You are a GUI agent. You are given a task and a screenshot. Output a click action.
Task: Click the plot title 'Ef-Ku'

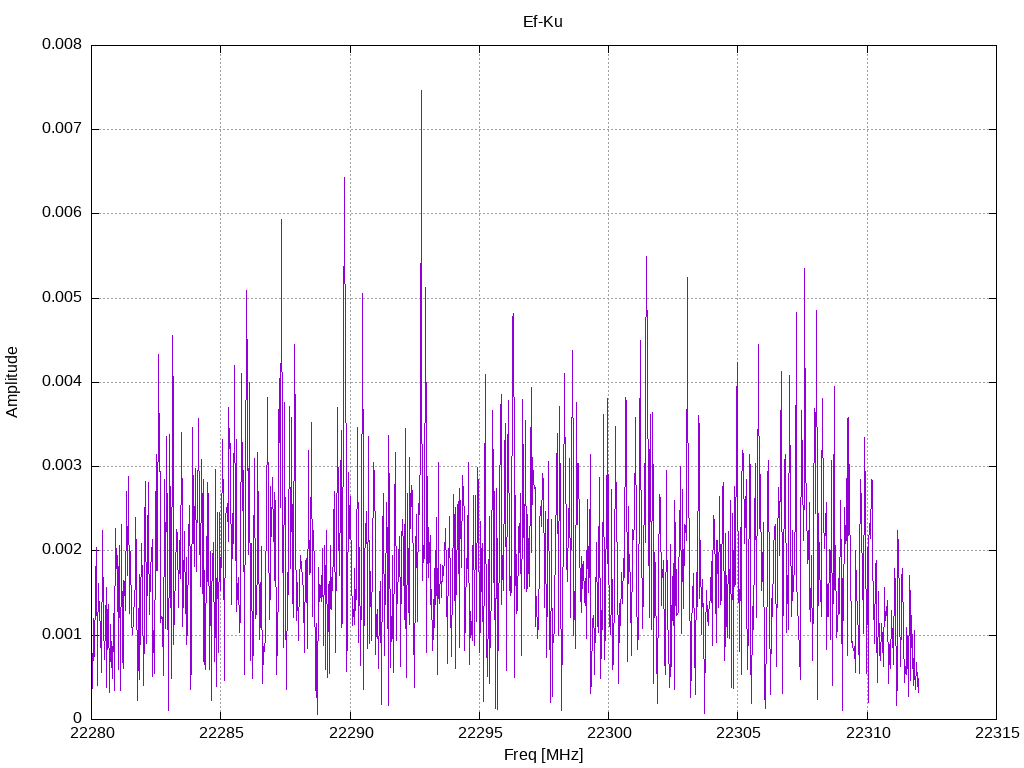[x=543, y=22]
